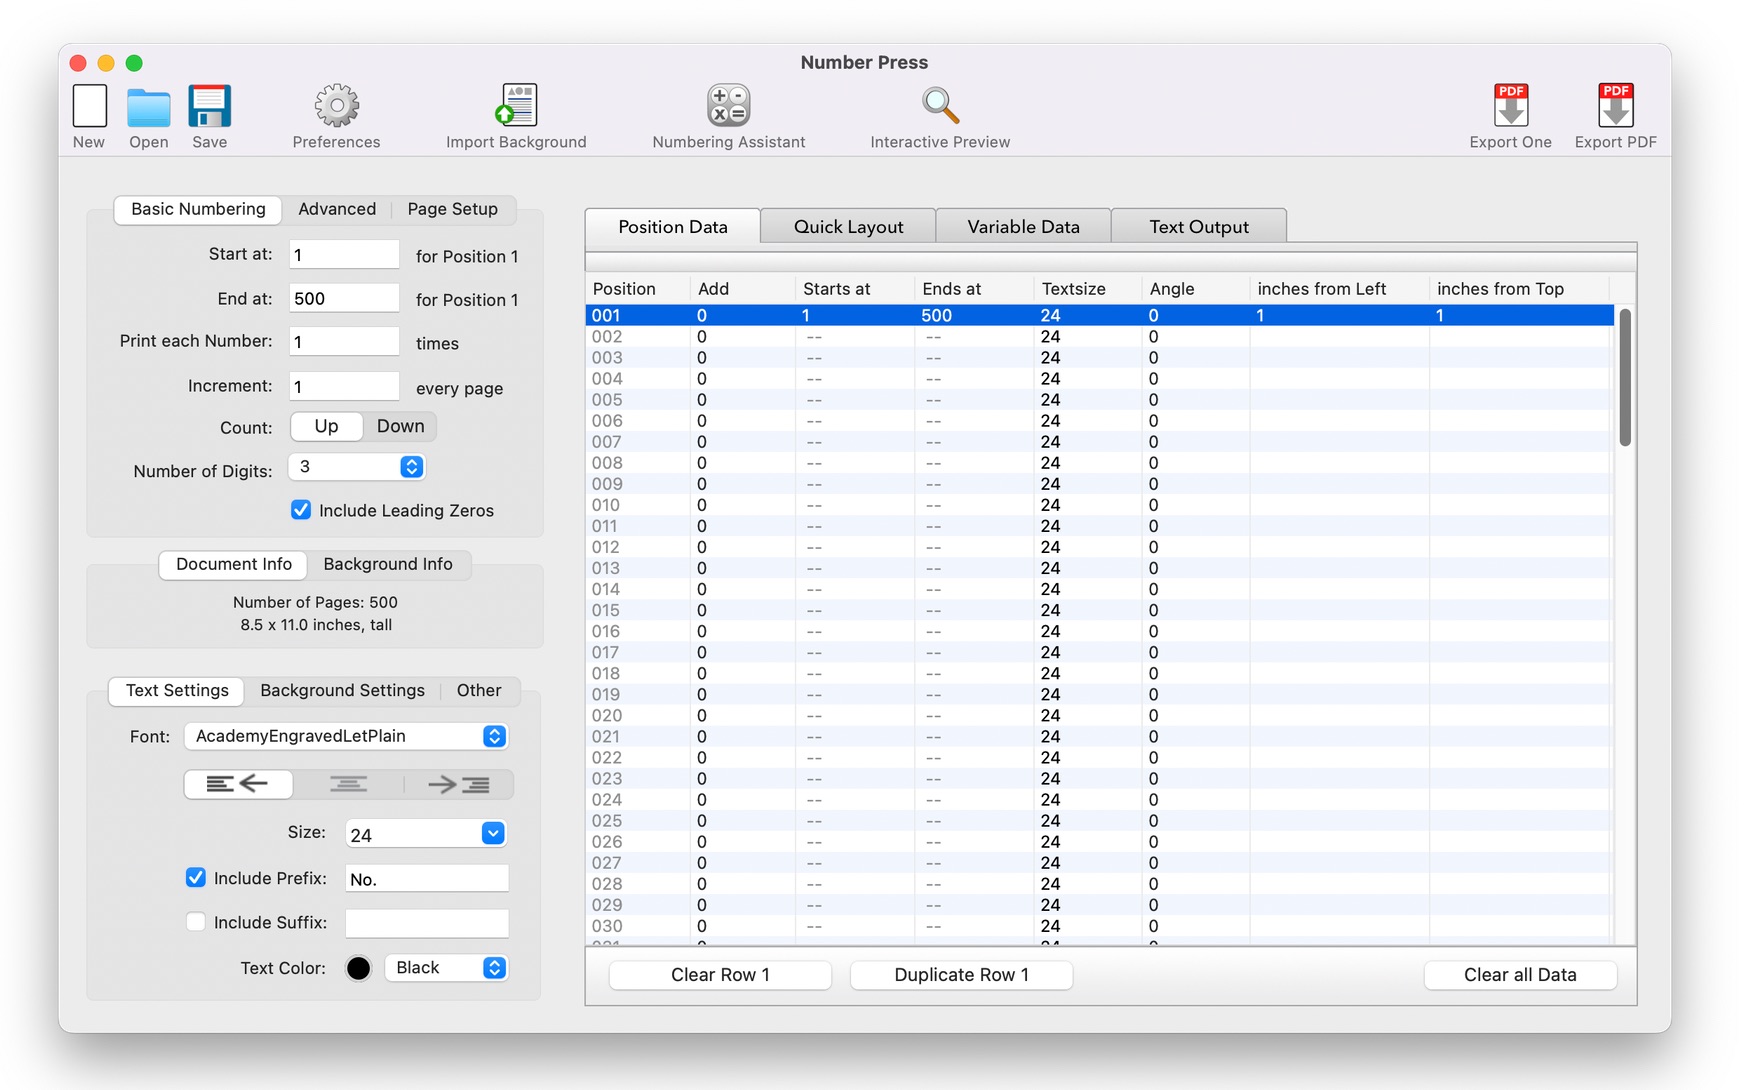Open Font dropdown AcademyEngravedLetPlain
1748x1090 pixels.
[x=346, y=736]
